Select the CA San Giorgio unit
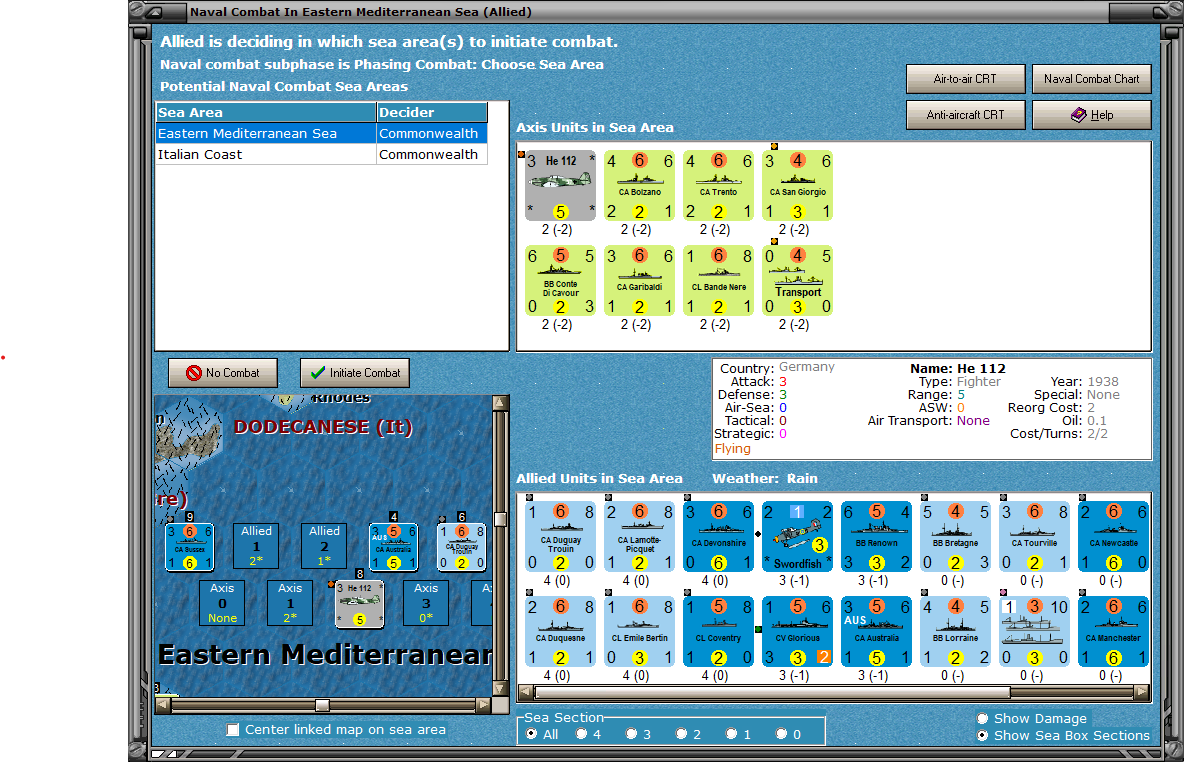 point(797,186)
